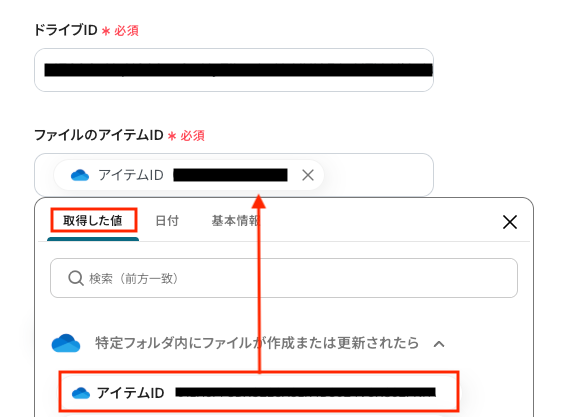Click the redacted value in the アイテムID list row
The width and height of the screenshot is (575, 417).
(x=305, y=392)
